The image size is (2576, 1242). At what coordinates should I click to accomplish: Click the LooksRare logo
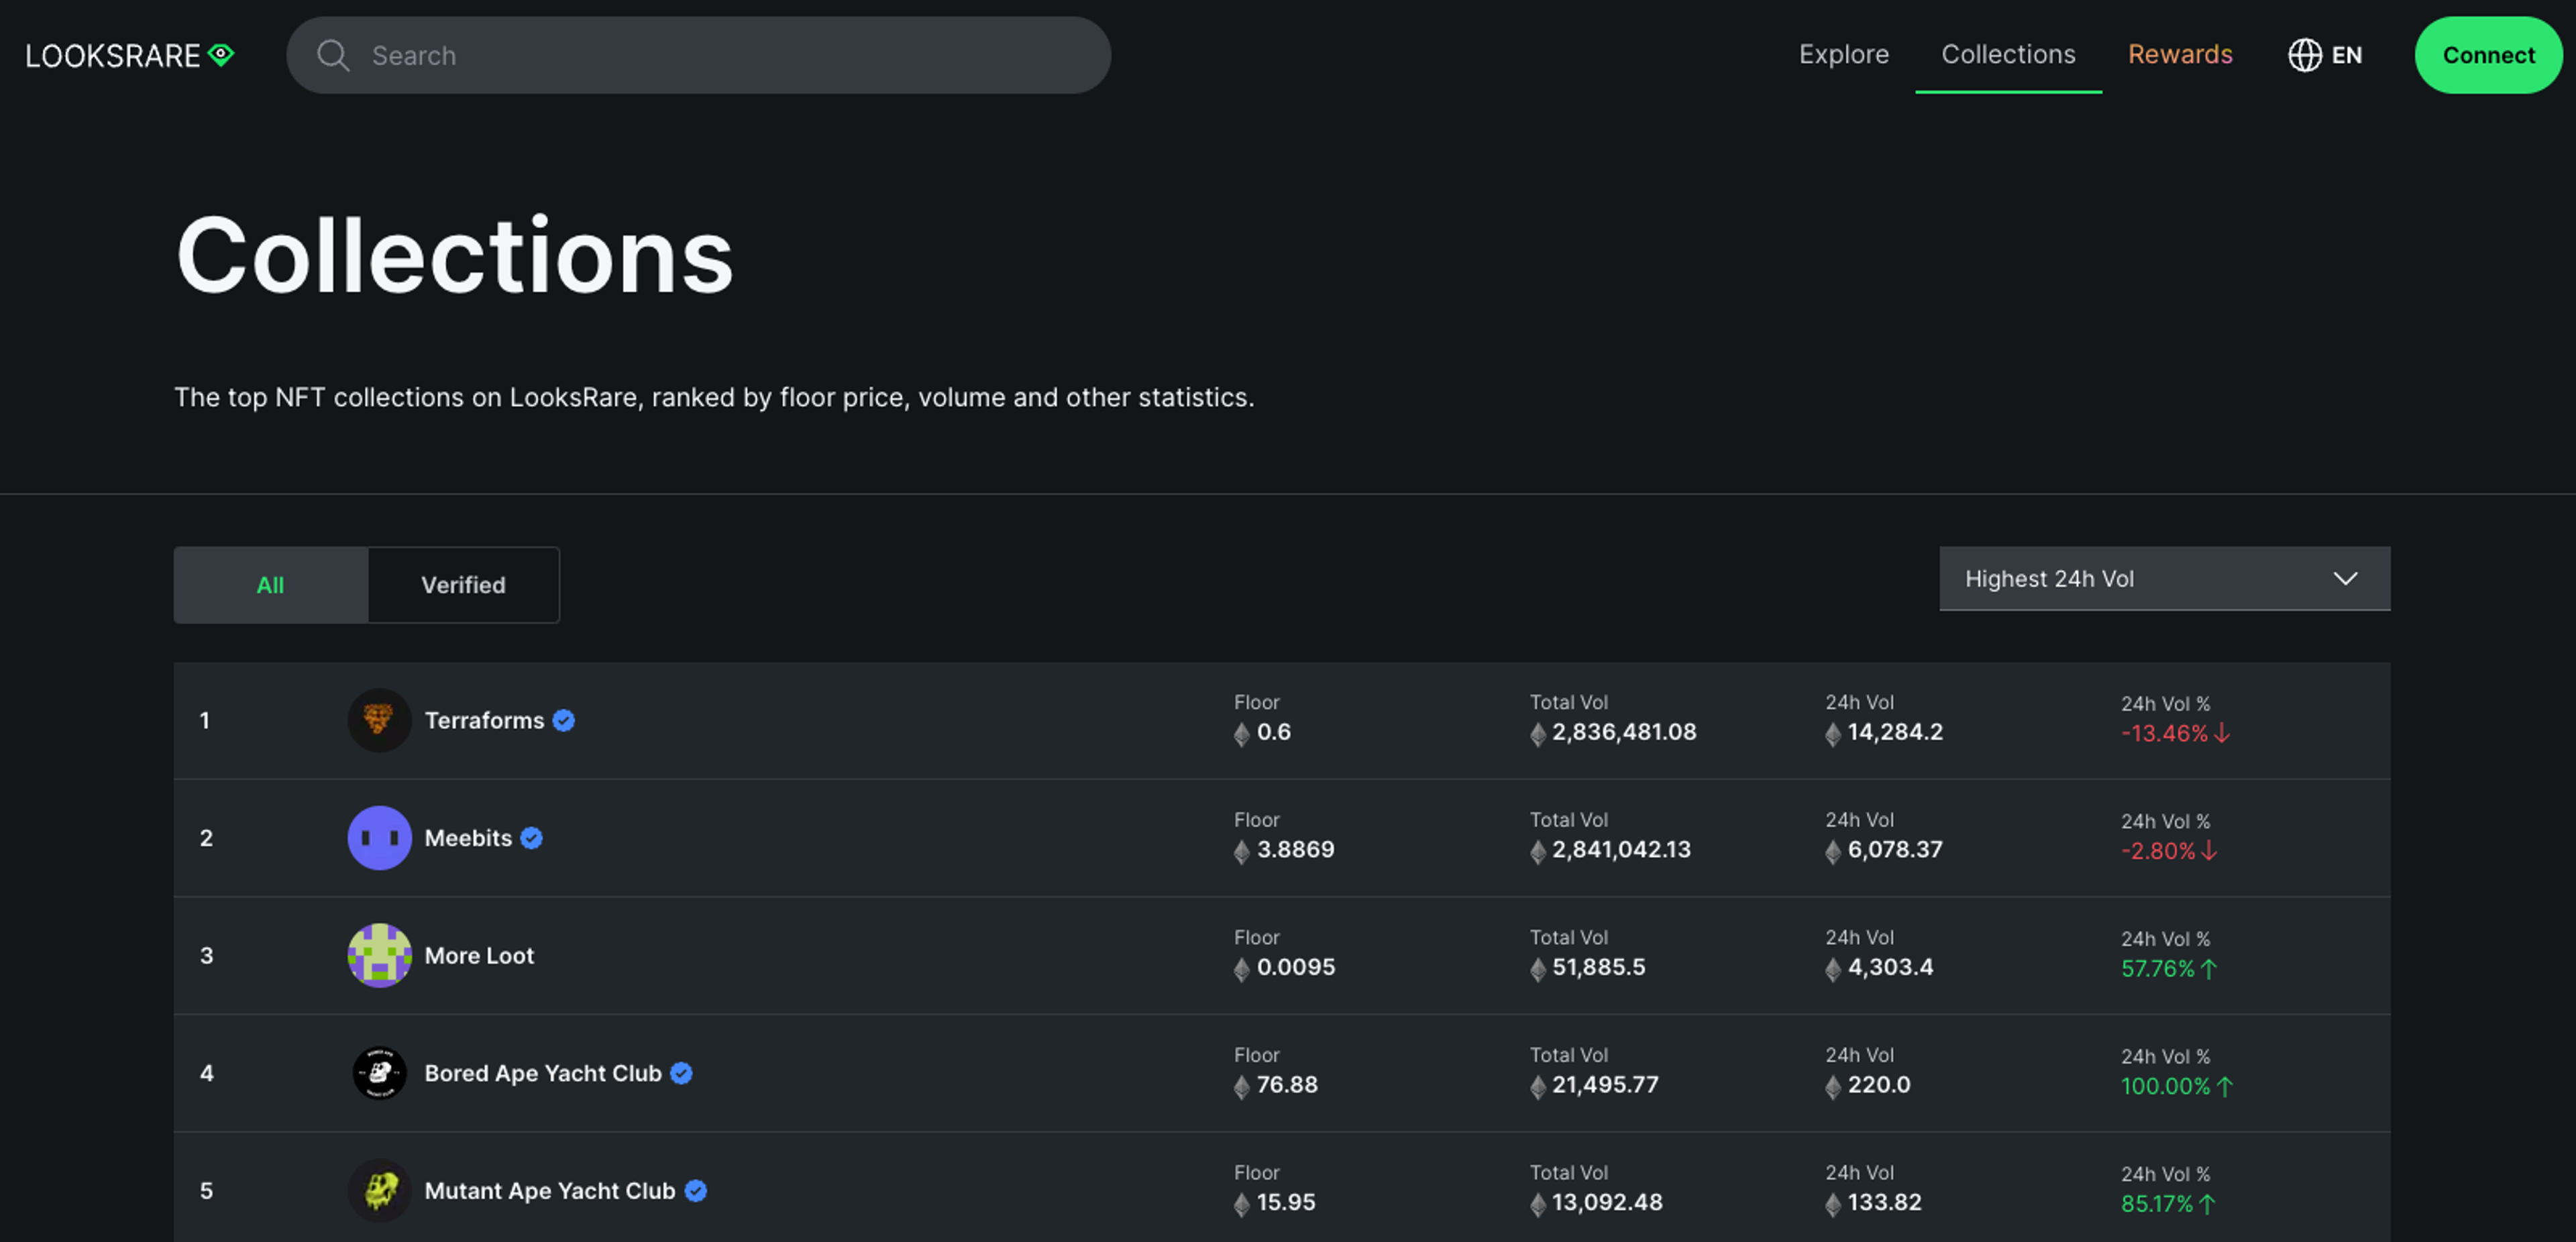(x=130, y=55)
